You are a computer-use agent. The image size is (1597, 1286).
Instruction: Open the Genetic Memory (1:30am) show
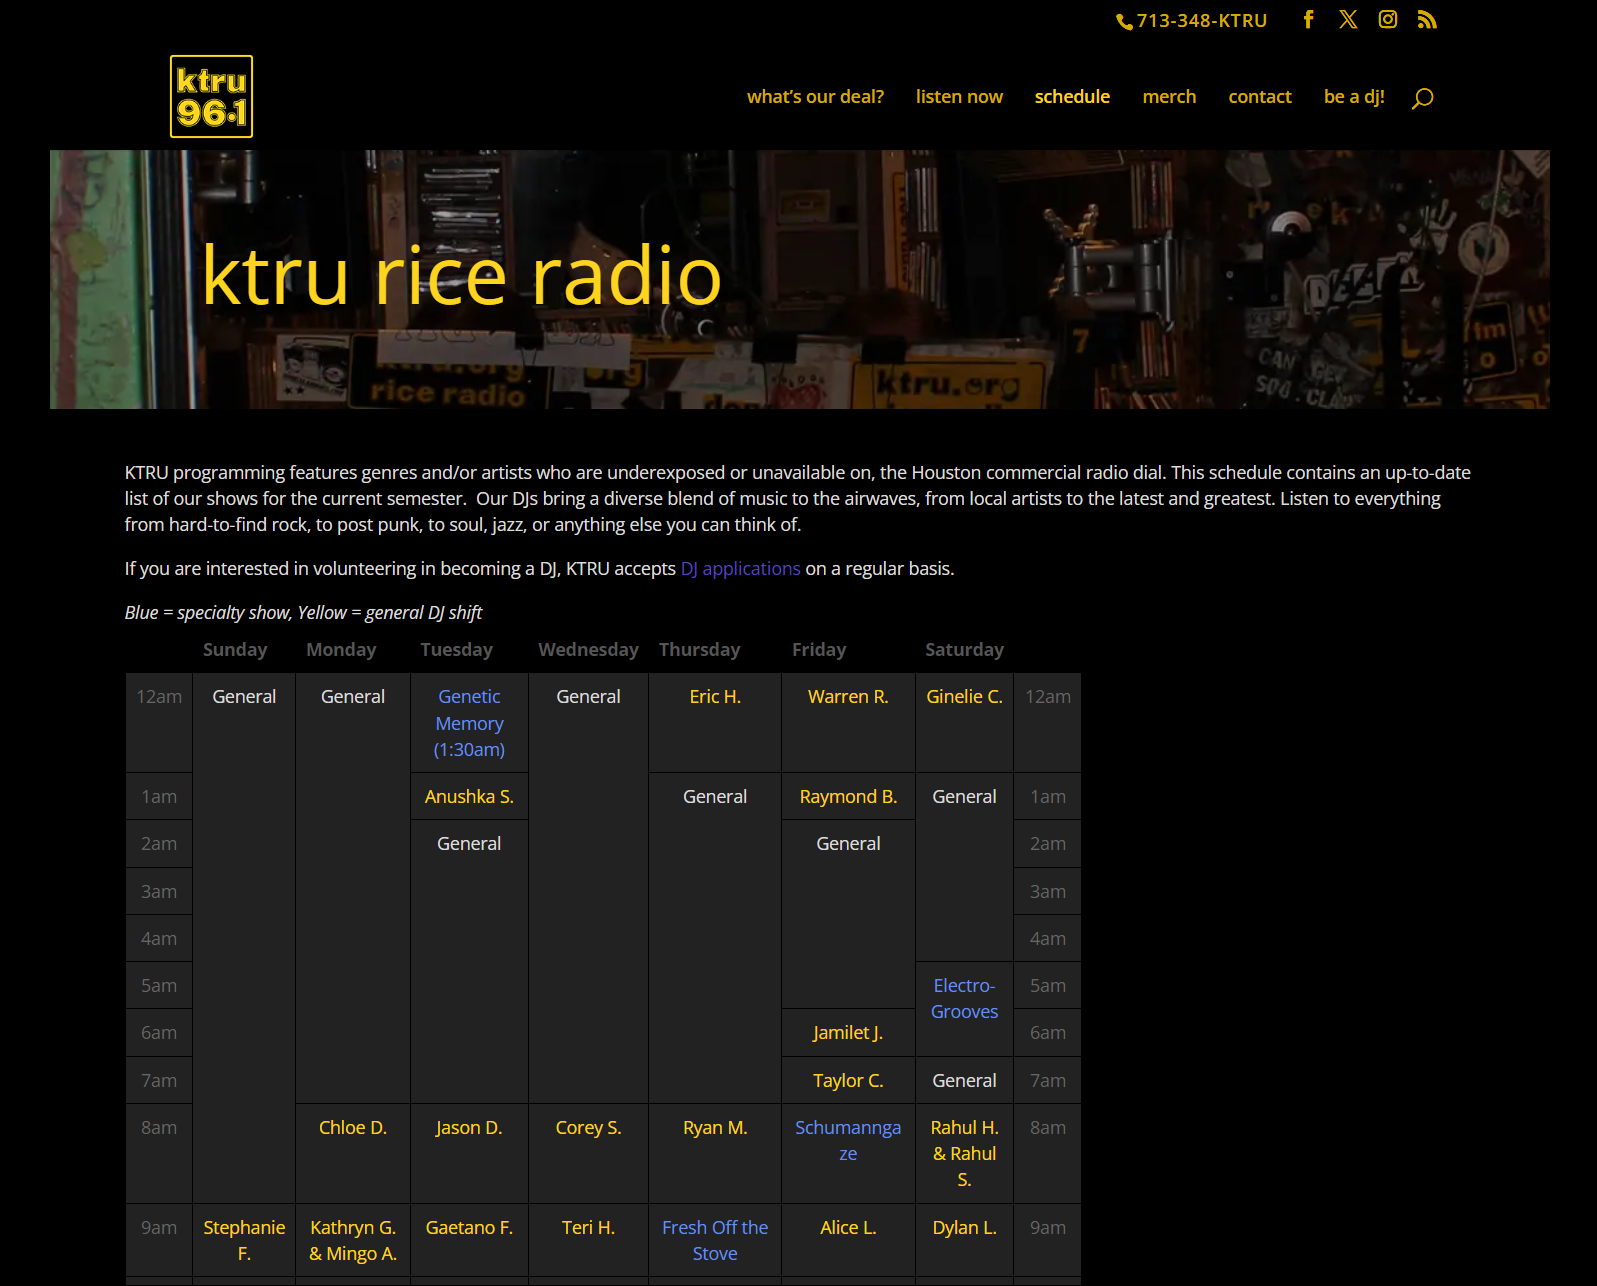click(x=469, y=723)
